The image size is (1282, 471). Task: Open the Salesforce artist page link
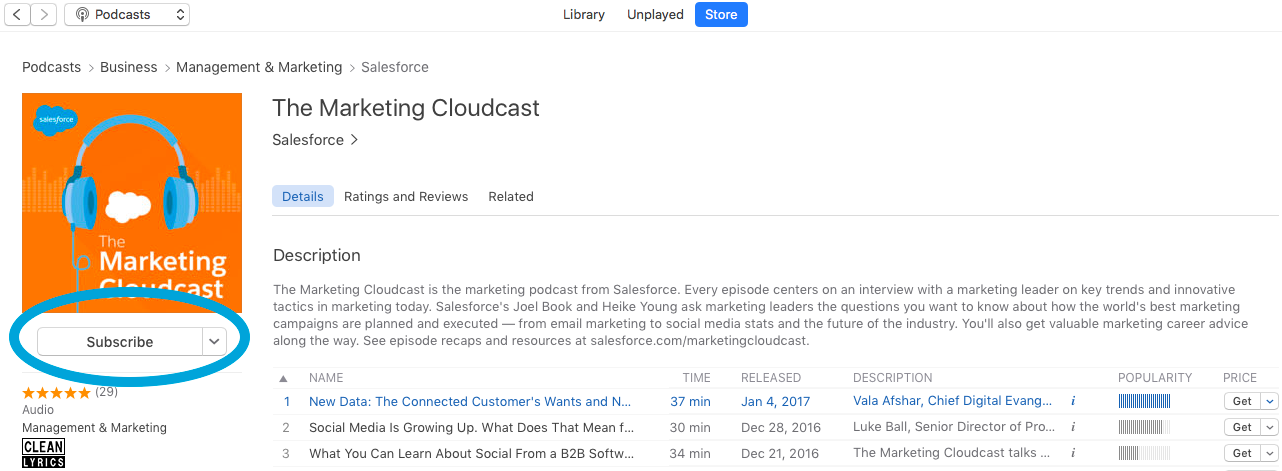click(x=315, y=140)
